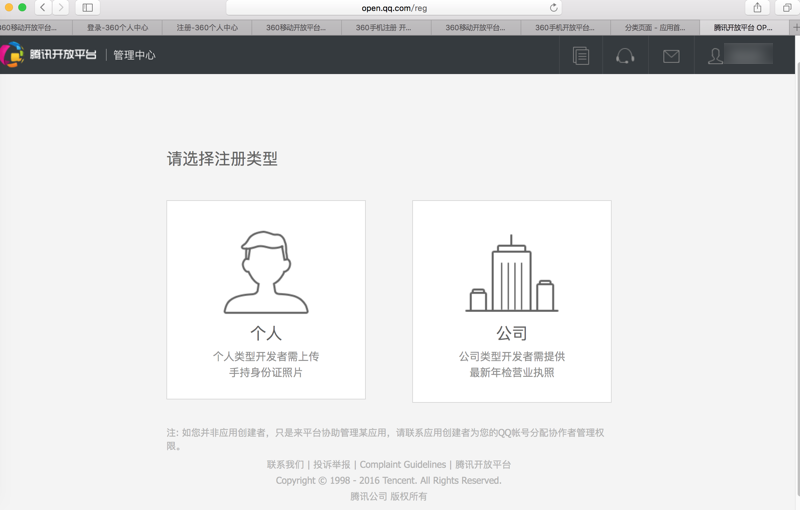Screen dimensions: 800x510
Task: Switch to 360手机开放平台 tab
Action: click(x=565, y=28)
